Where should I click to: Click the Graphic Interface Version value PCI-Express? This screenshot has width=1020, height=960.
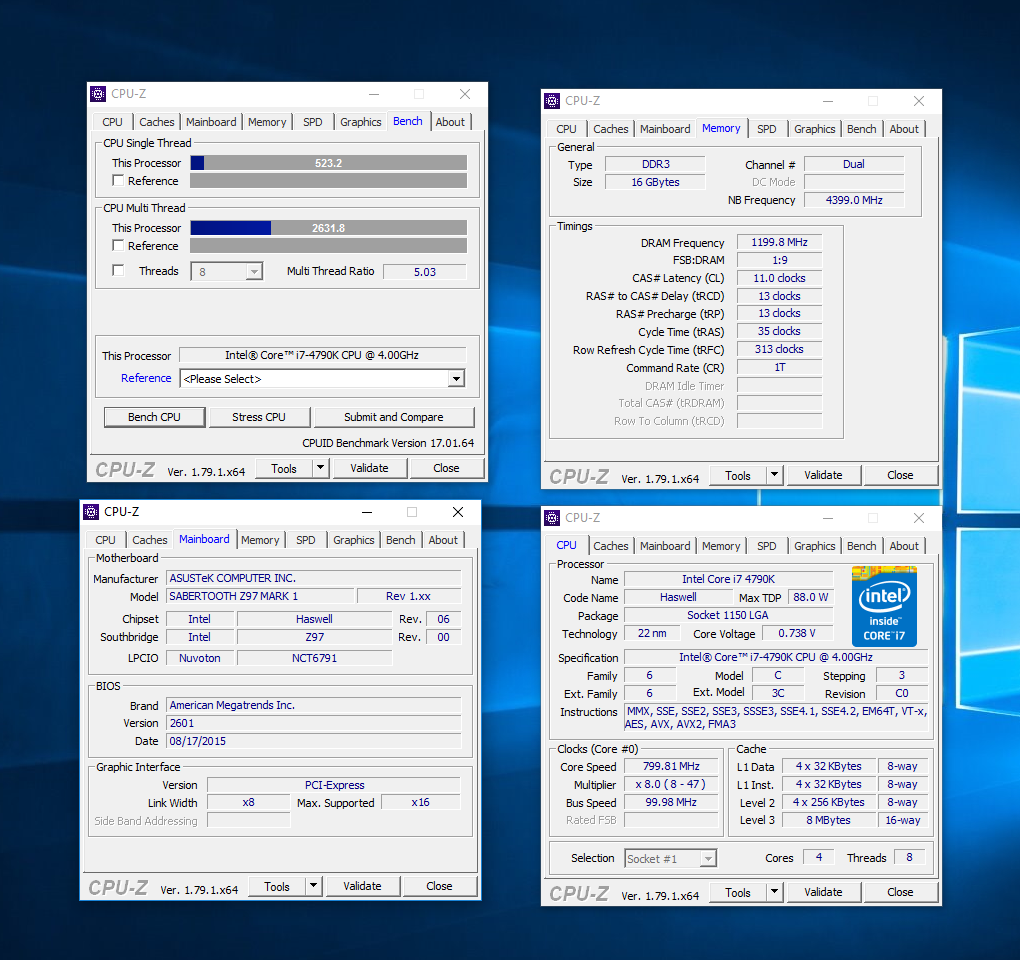[334, 785]
